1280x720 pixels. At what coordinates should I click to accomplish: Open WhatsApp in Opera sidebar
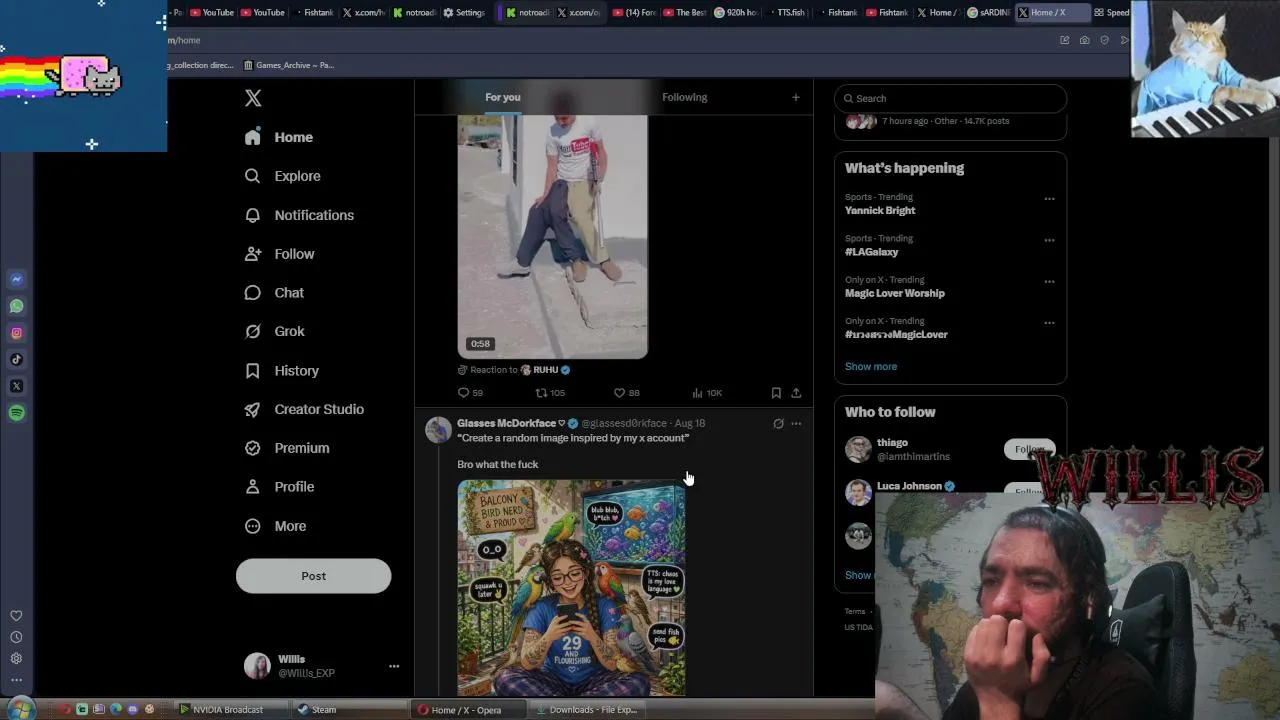[16, 306]
